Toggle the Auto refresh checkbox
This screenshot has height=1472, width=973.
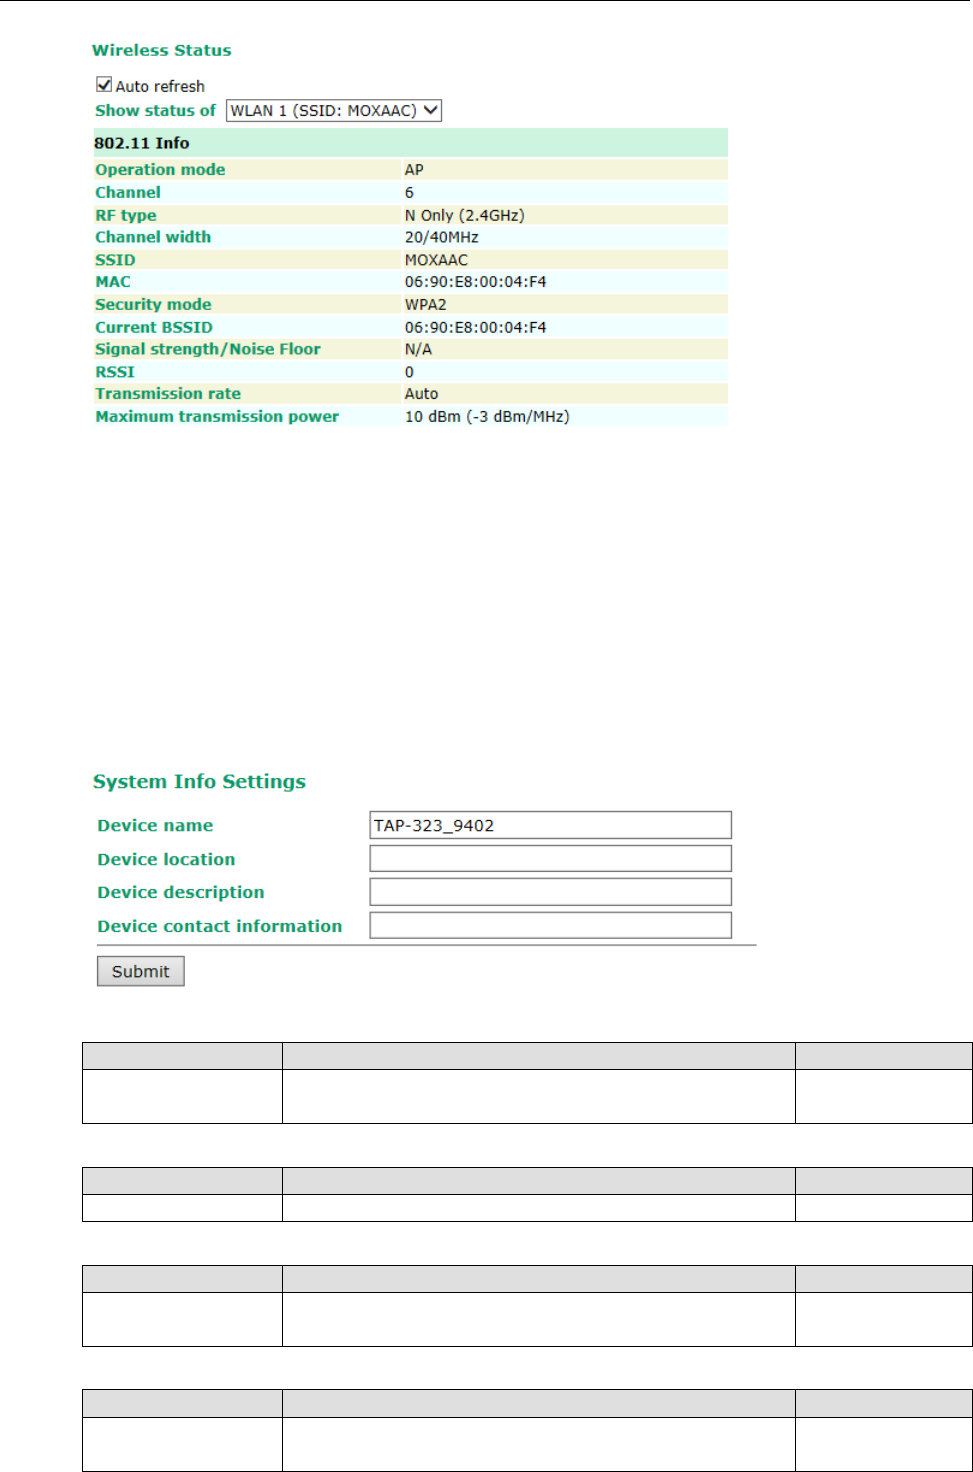[104, 85]
